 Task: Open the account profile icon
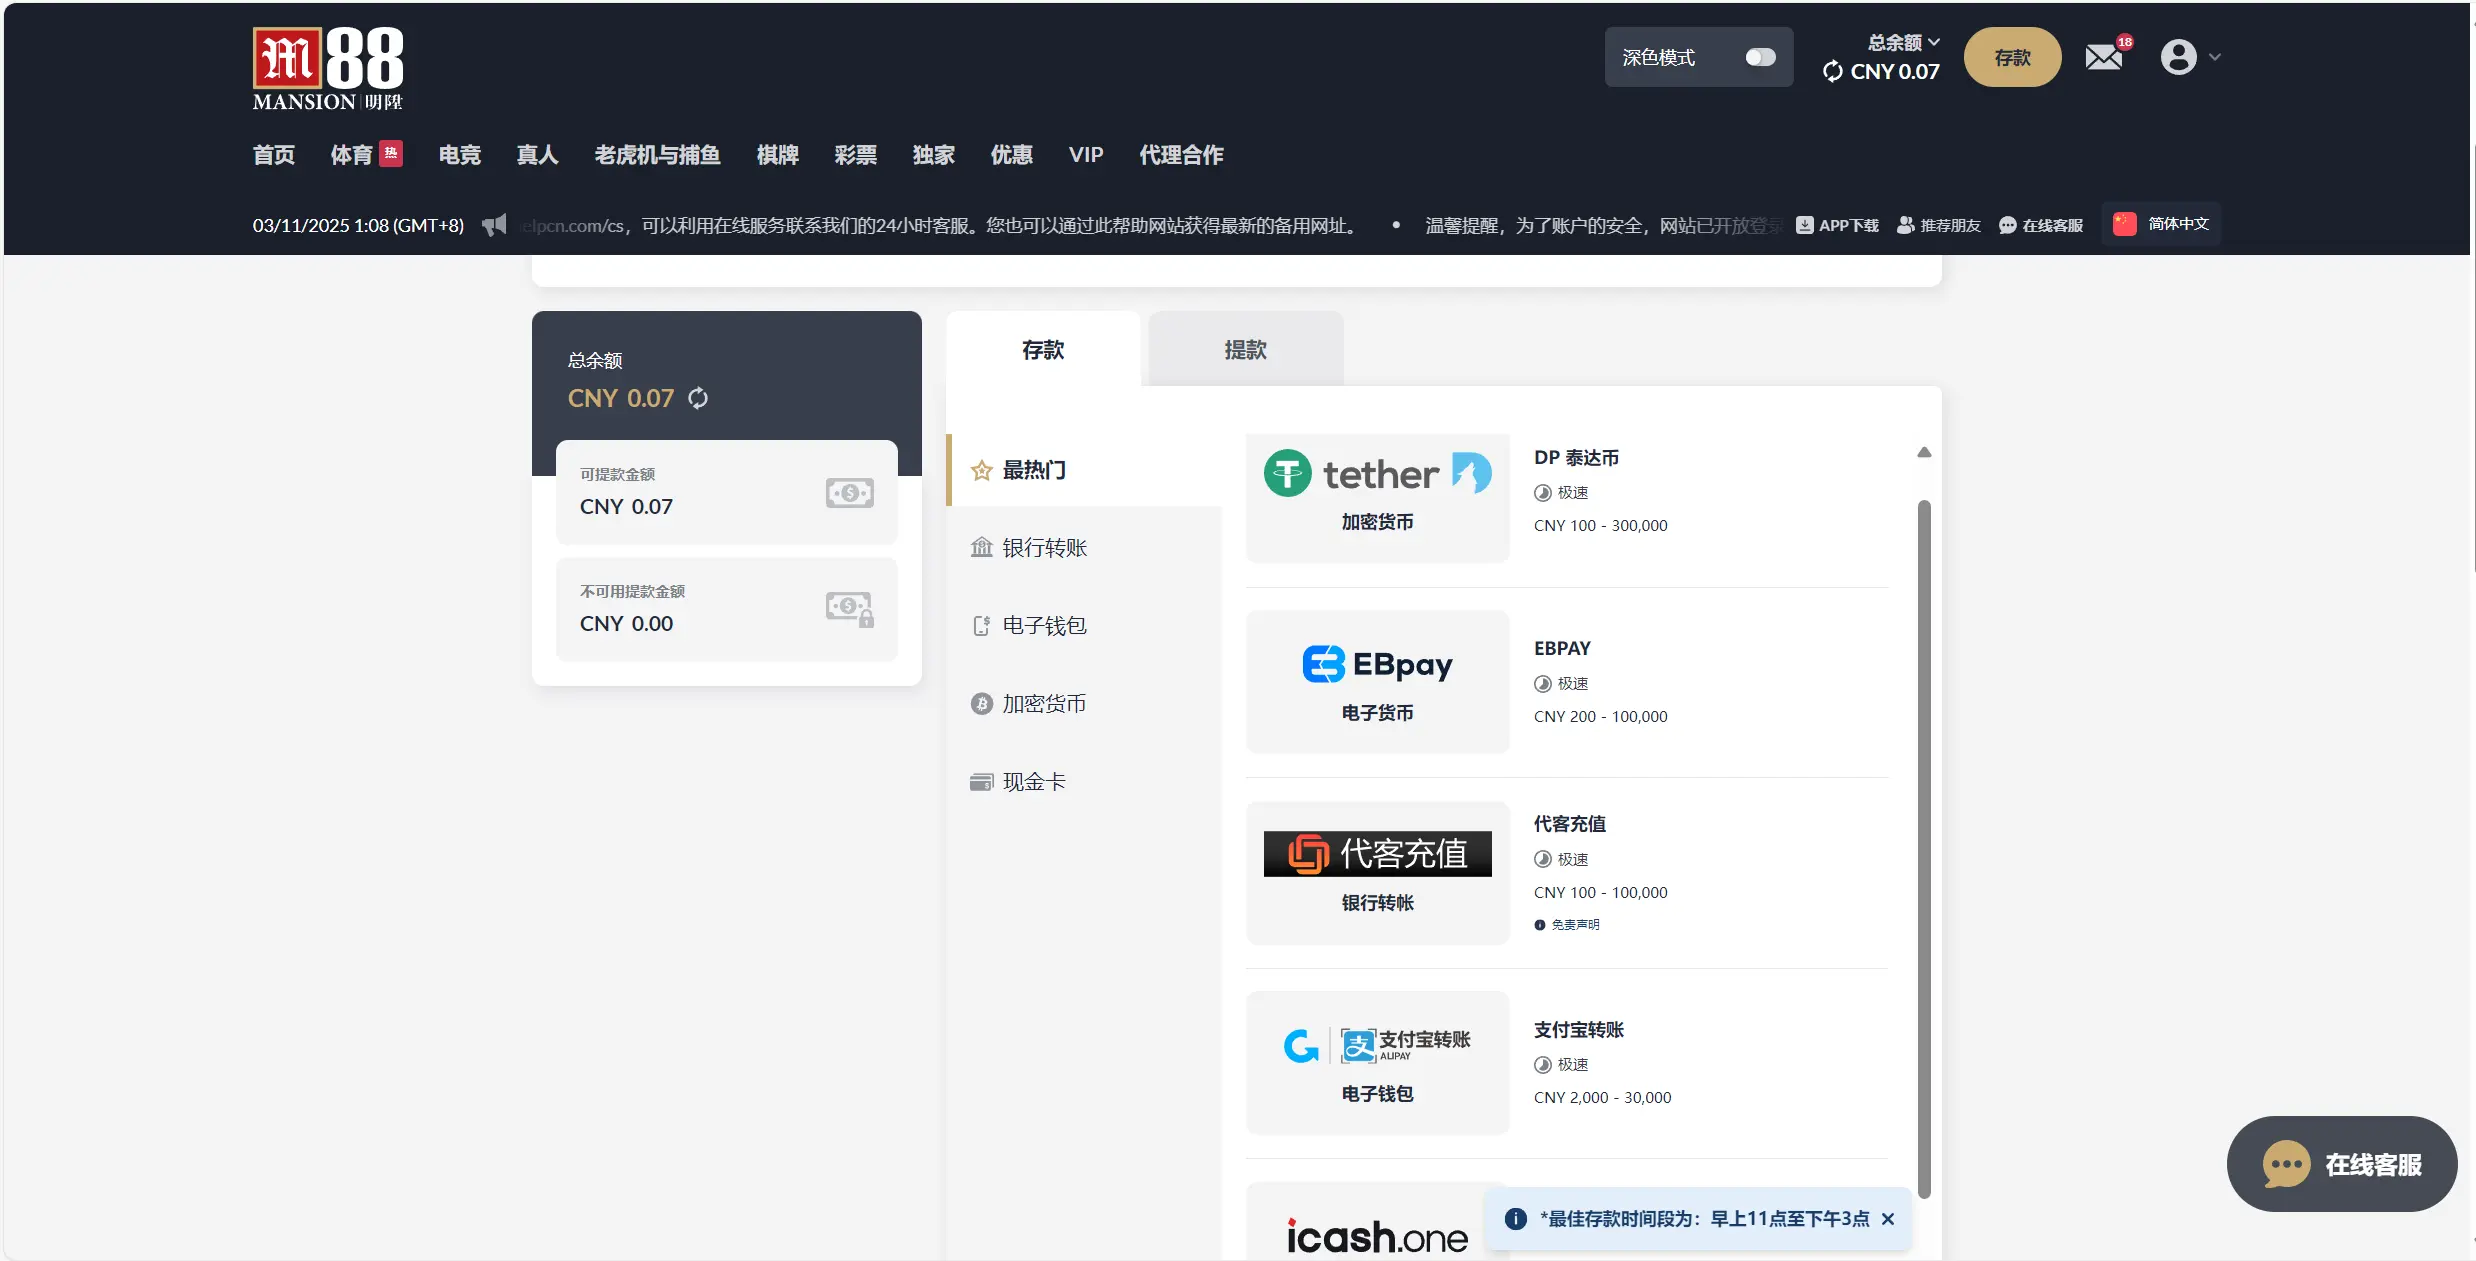pyautogui.click(x=2180, y=57)
